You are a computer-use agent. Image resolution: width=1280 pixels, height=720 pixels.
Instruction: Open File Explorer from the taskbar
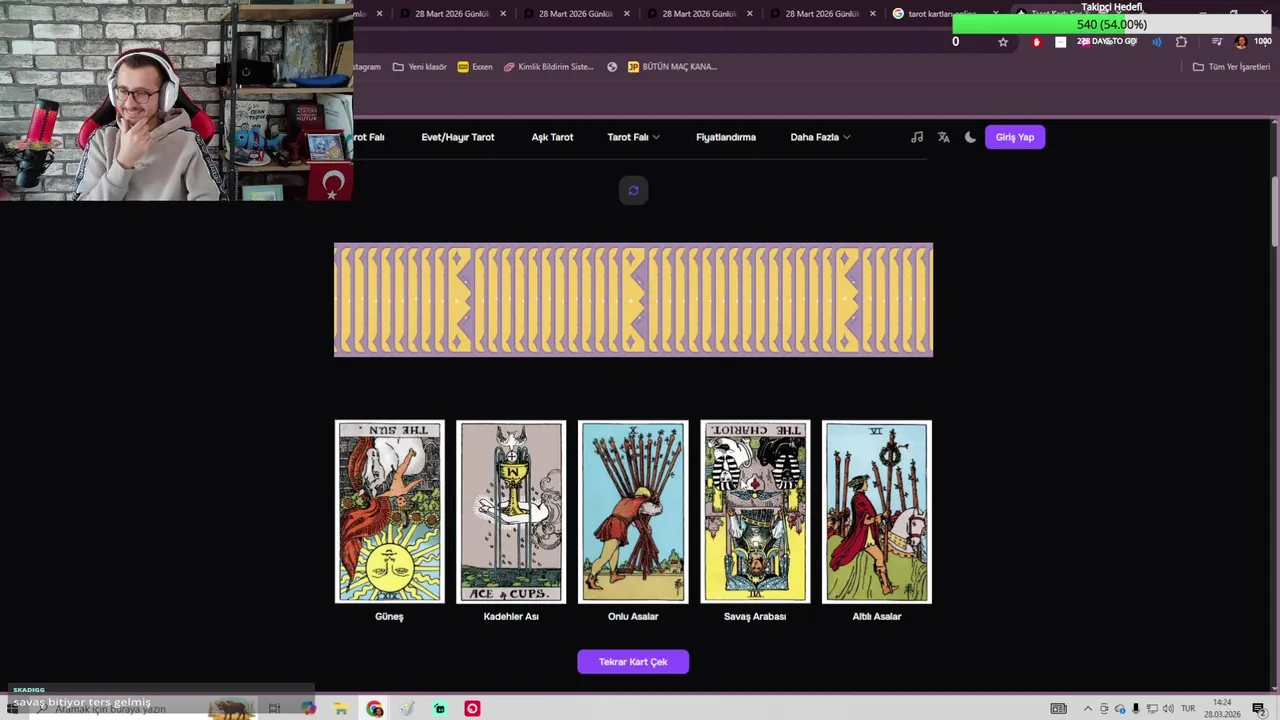(341, 709)
